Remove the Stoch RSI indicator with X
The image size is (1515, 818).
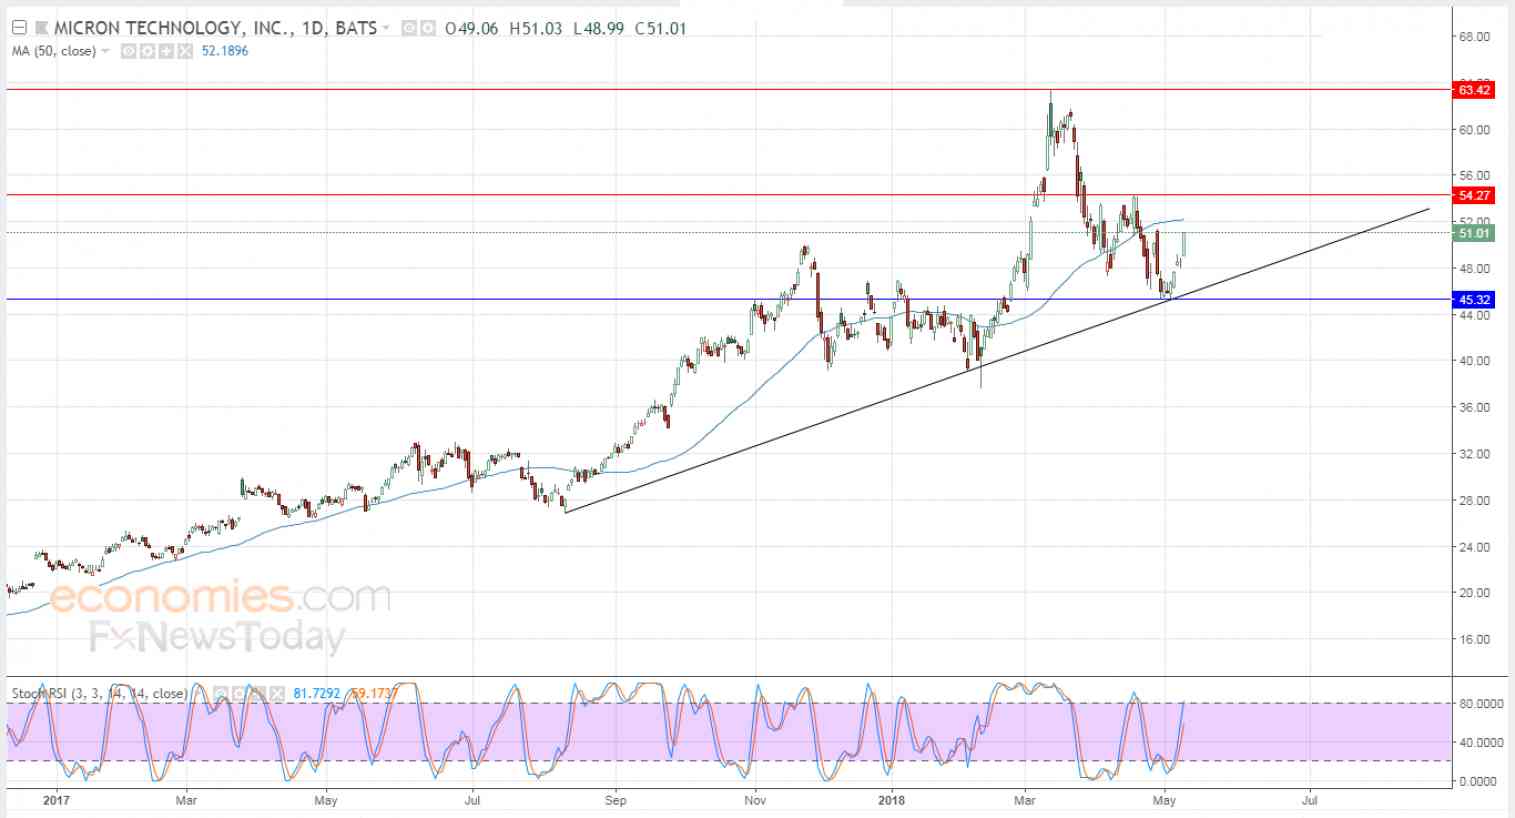pyautogui.click(x=277, y=693)
